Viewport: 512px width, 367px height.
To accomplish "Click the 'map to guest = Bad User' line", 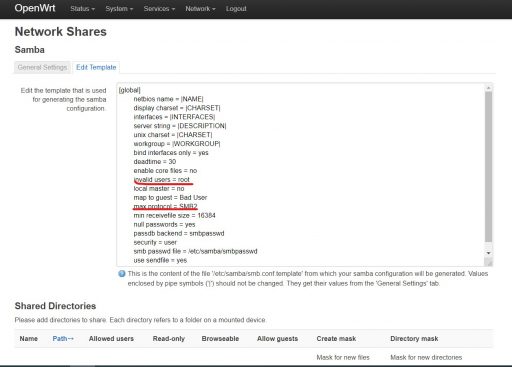I will [x=170, y=198].
